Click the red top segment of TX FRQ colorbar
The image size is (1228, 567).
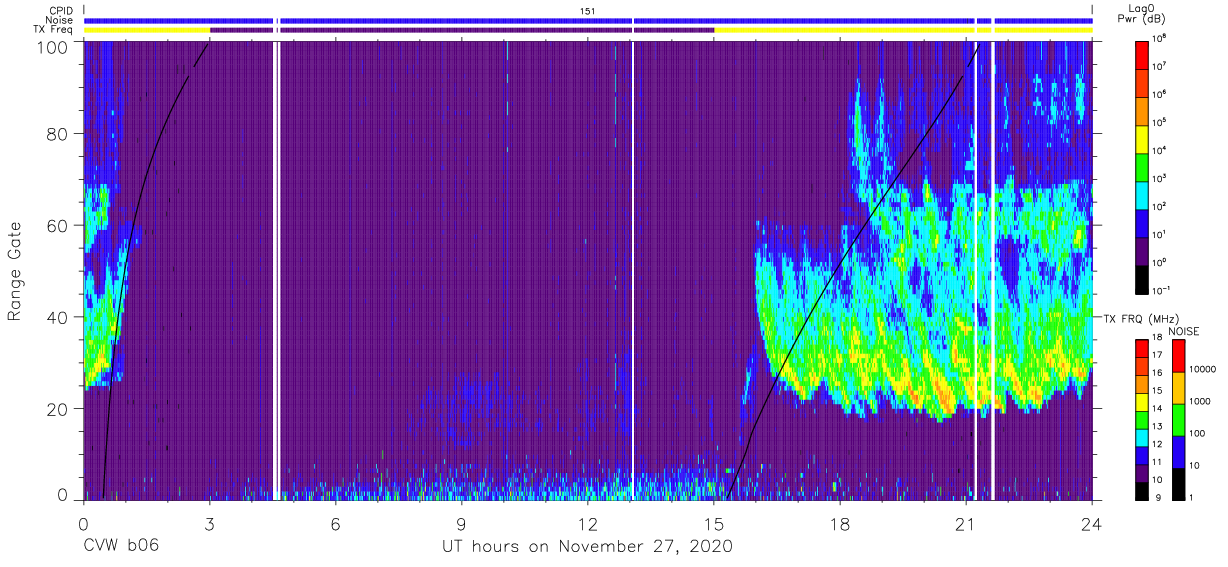tap(1143, 347)
